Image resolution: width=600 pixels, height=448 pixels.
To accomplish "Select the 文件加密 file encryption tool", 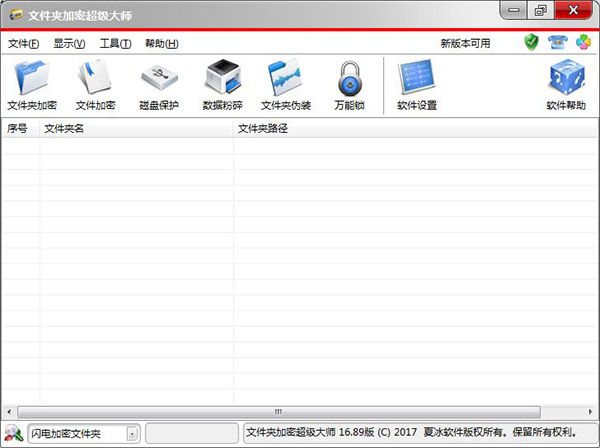I will tap(95, 85).
